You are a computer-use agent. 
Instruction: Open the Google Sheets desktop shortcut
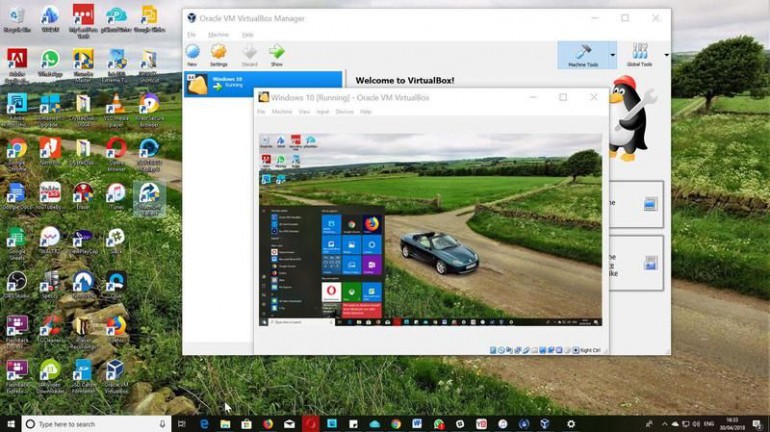point(17,242)
